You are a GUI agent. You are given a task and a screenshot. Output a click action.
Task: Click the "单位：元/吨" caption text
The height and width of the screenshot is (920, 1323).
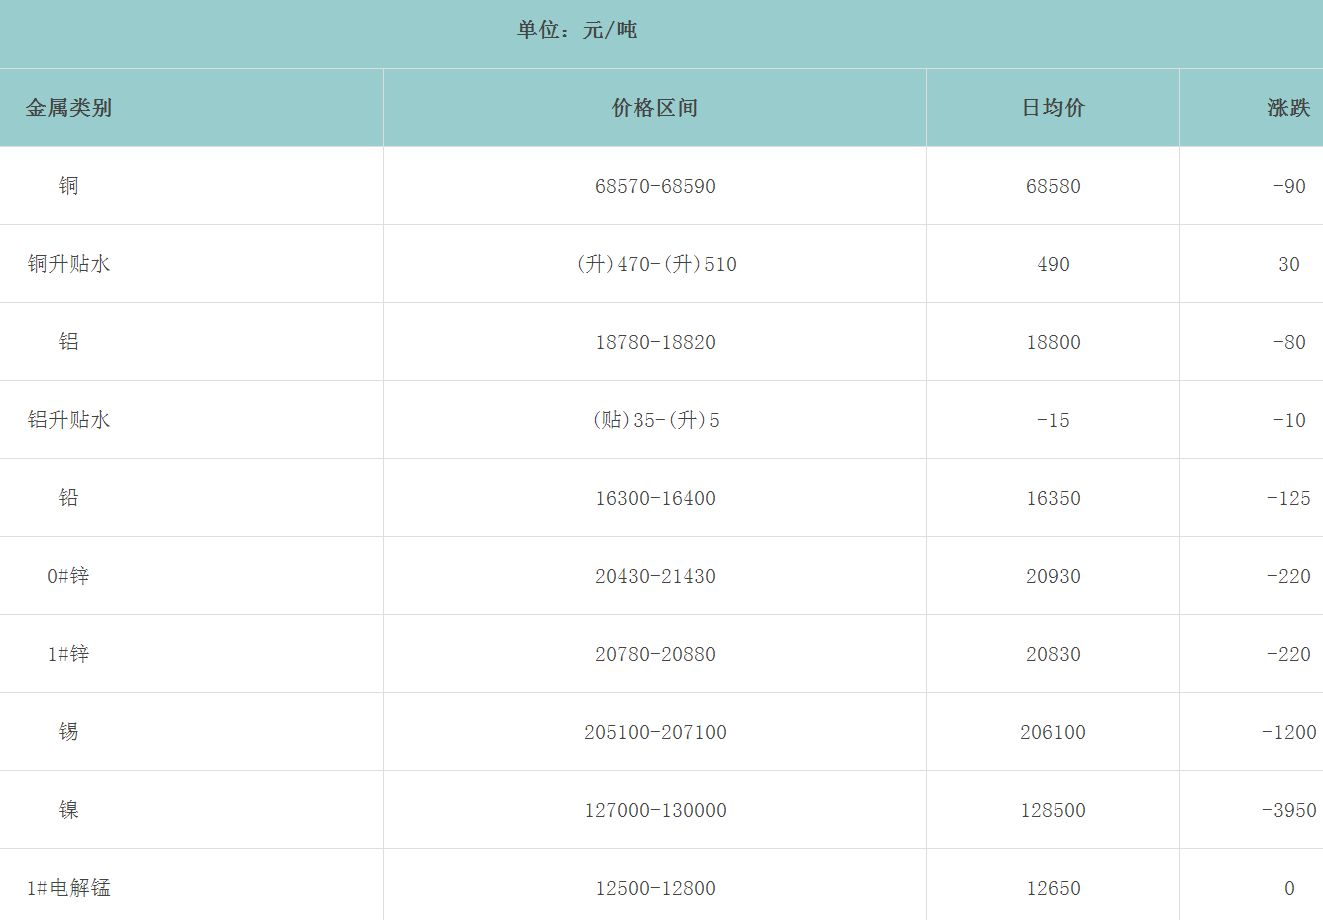coord(577,30)
